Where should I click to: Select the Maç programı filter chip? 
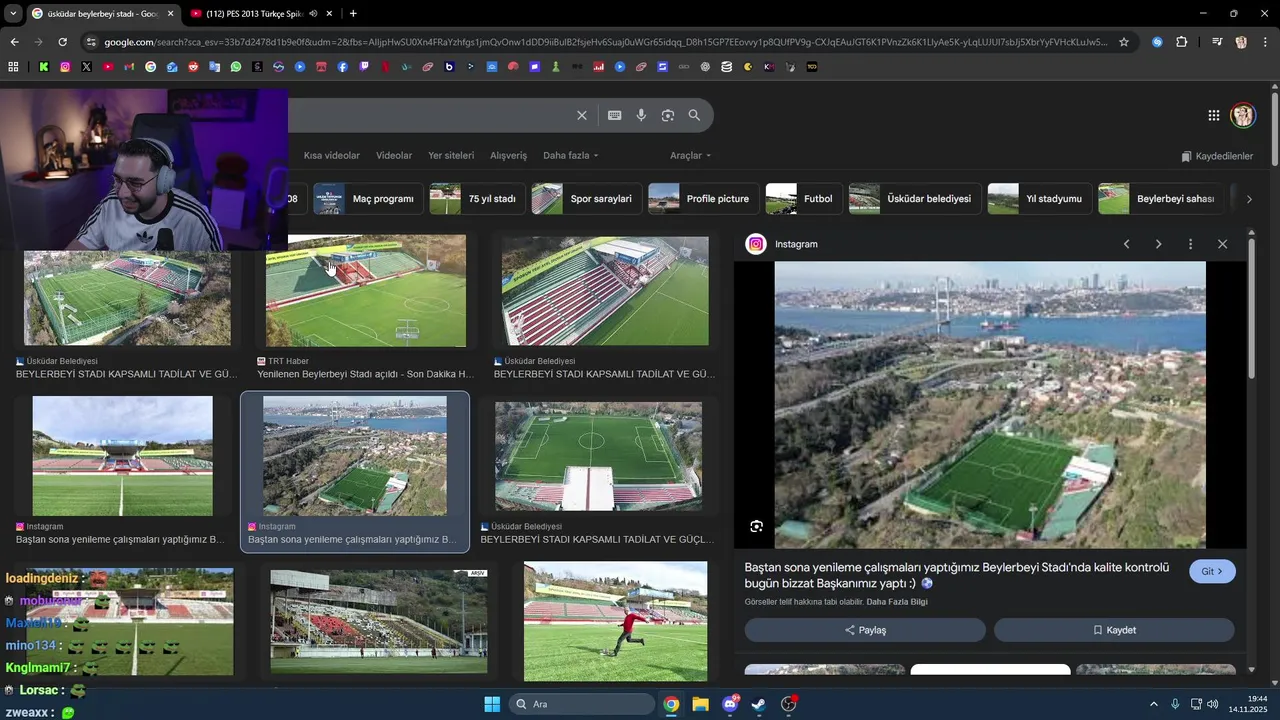coord(368,199)
